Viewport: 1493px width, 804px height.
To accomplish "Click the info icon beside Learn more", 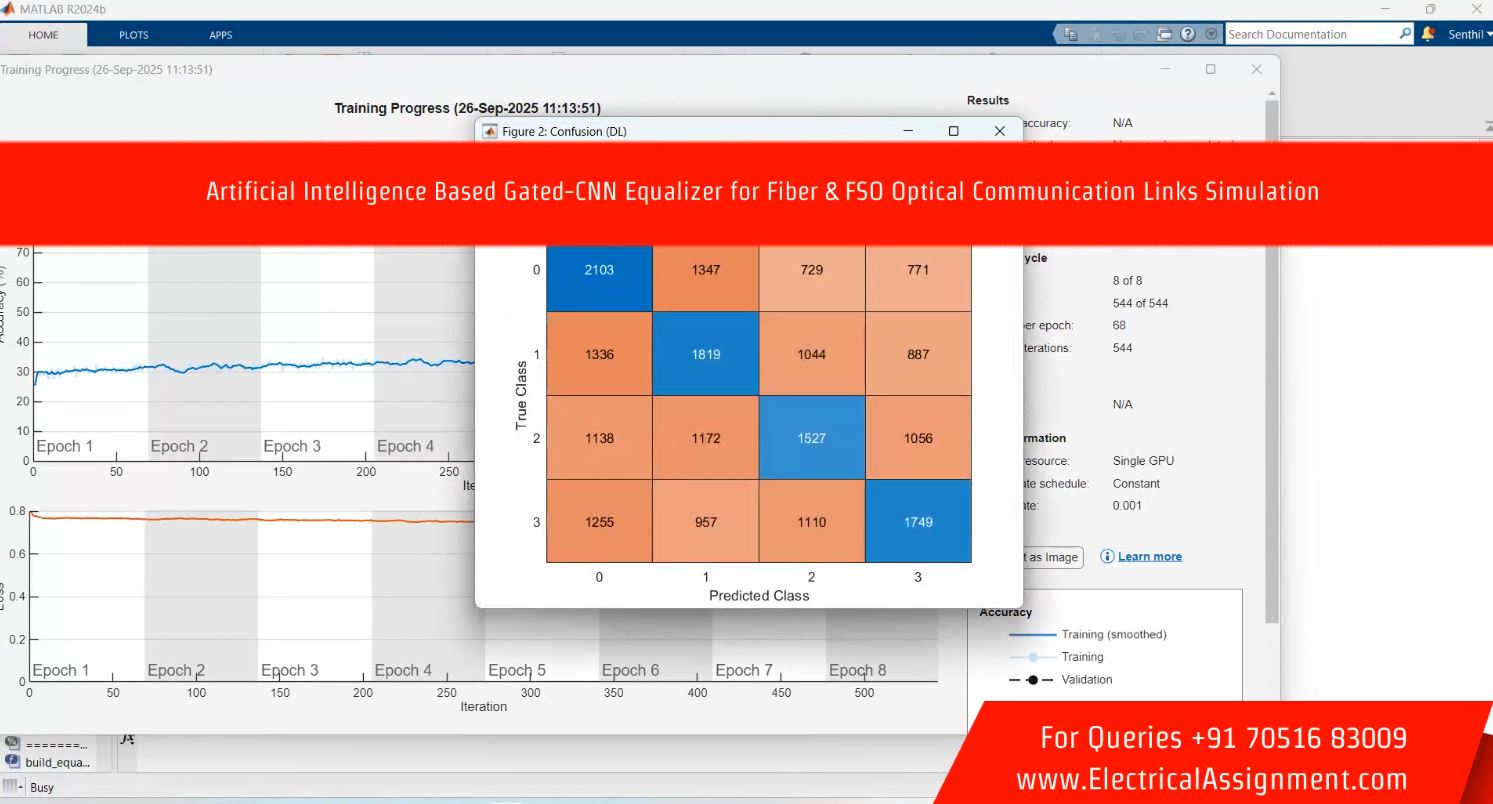I will (1107, 557).
